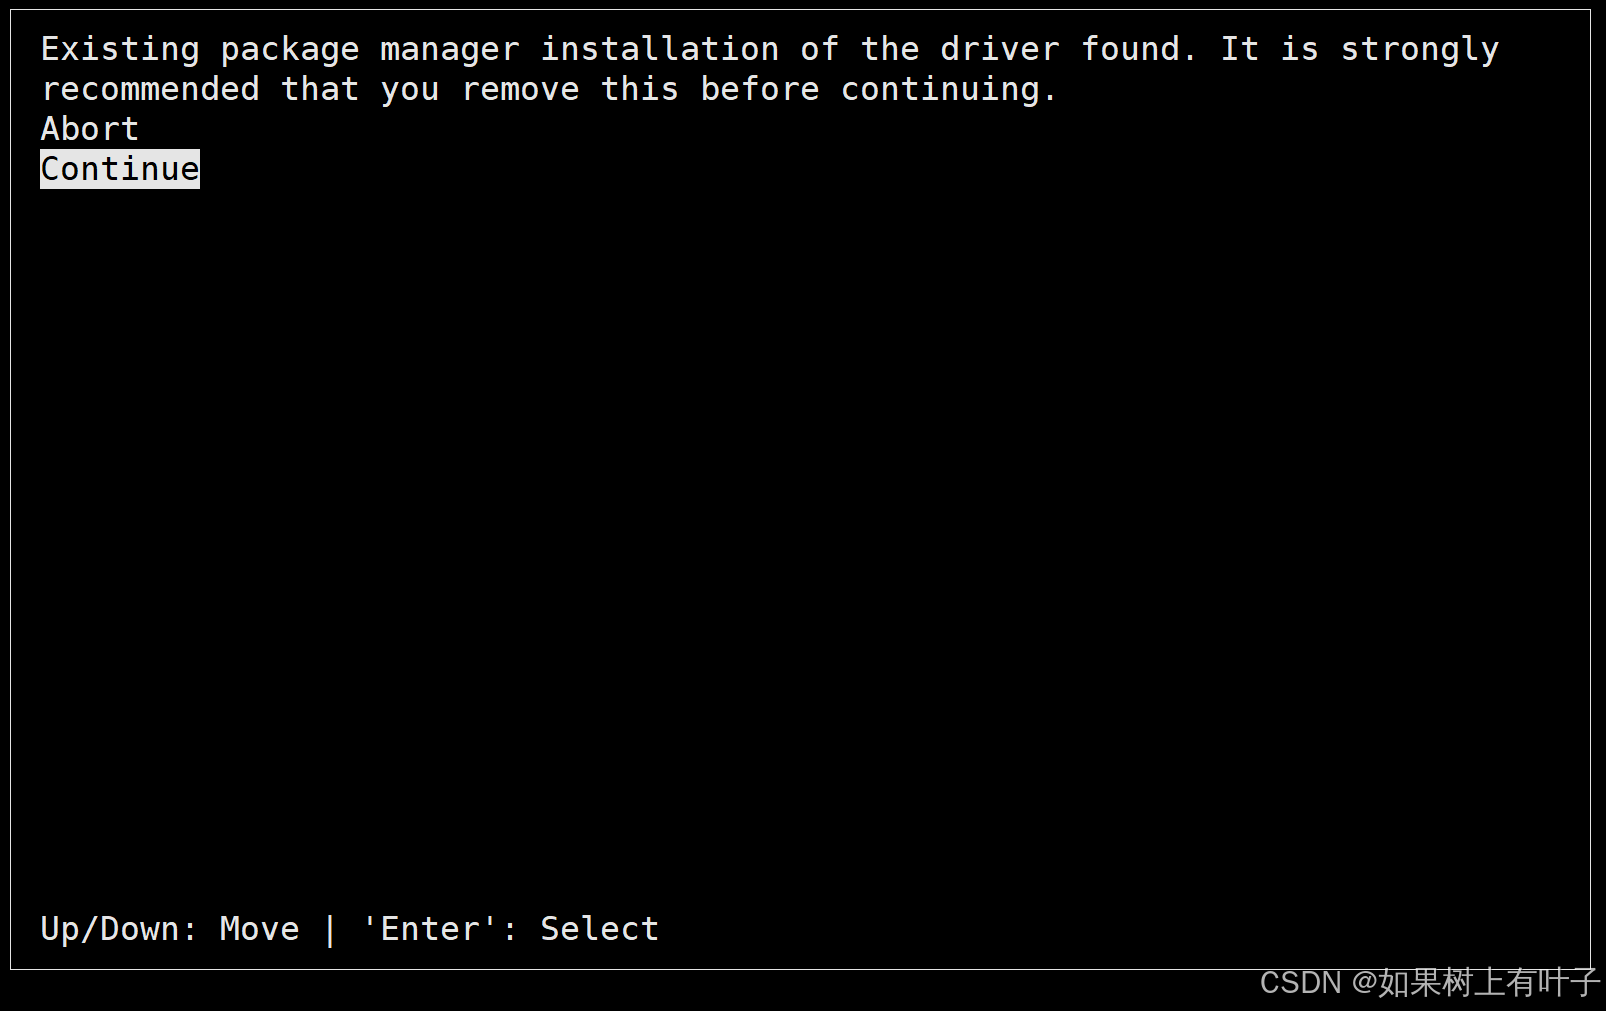
Task: Click the word "Select" in the footer
Action: pyautogui.click(x=600, y=929)
